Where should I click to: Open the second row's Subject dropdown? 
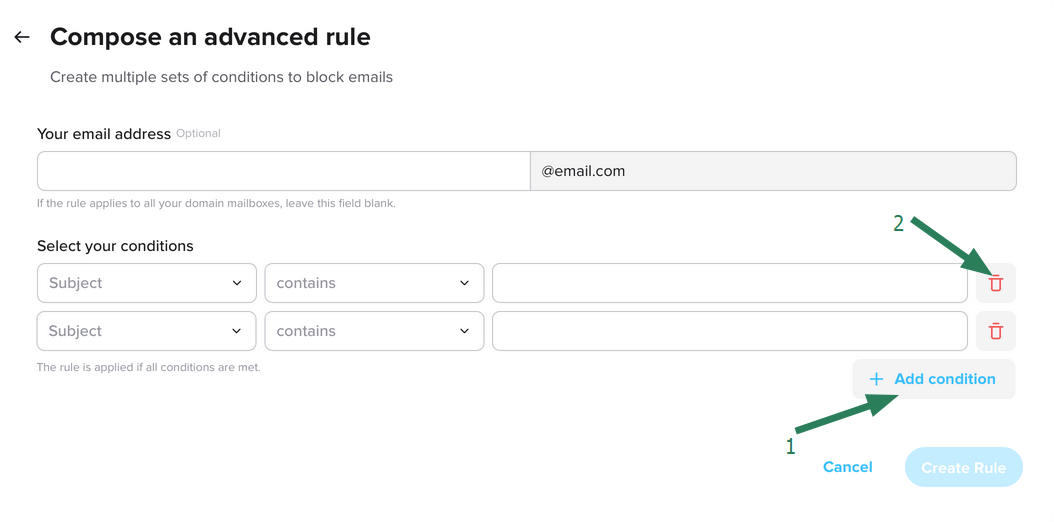pyautogui.click(x=147, y=331)
